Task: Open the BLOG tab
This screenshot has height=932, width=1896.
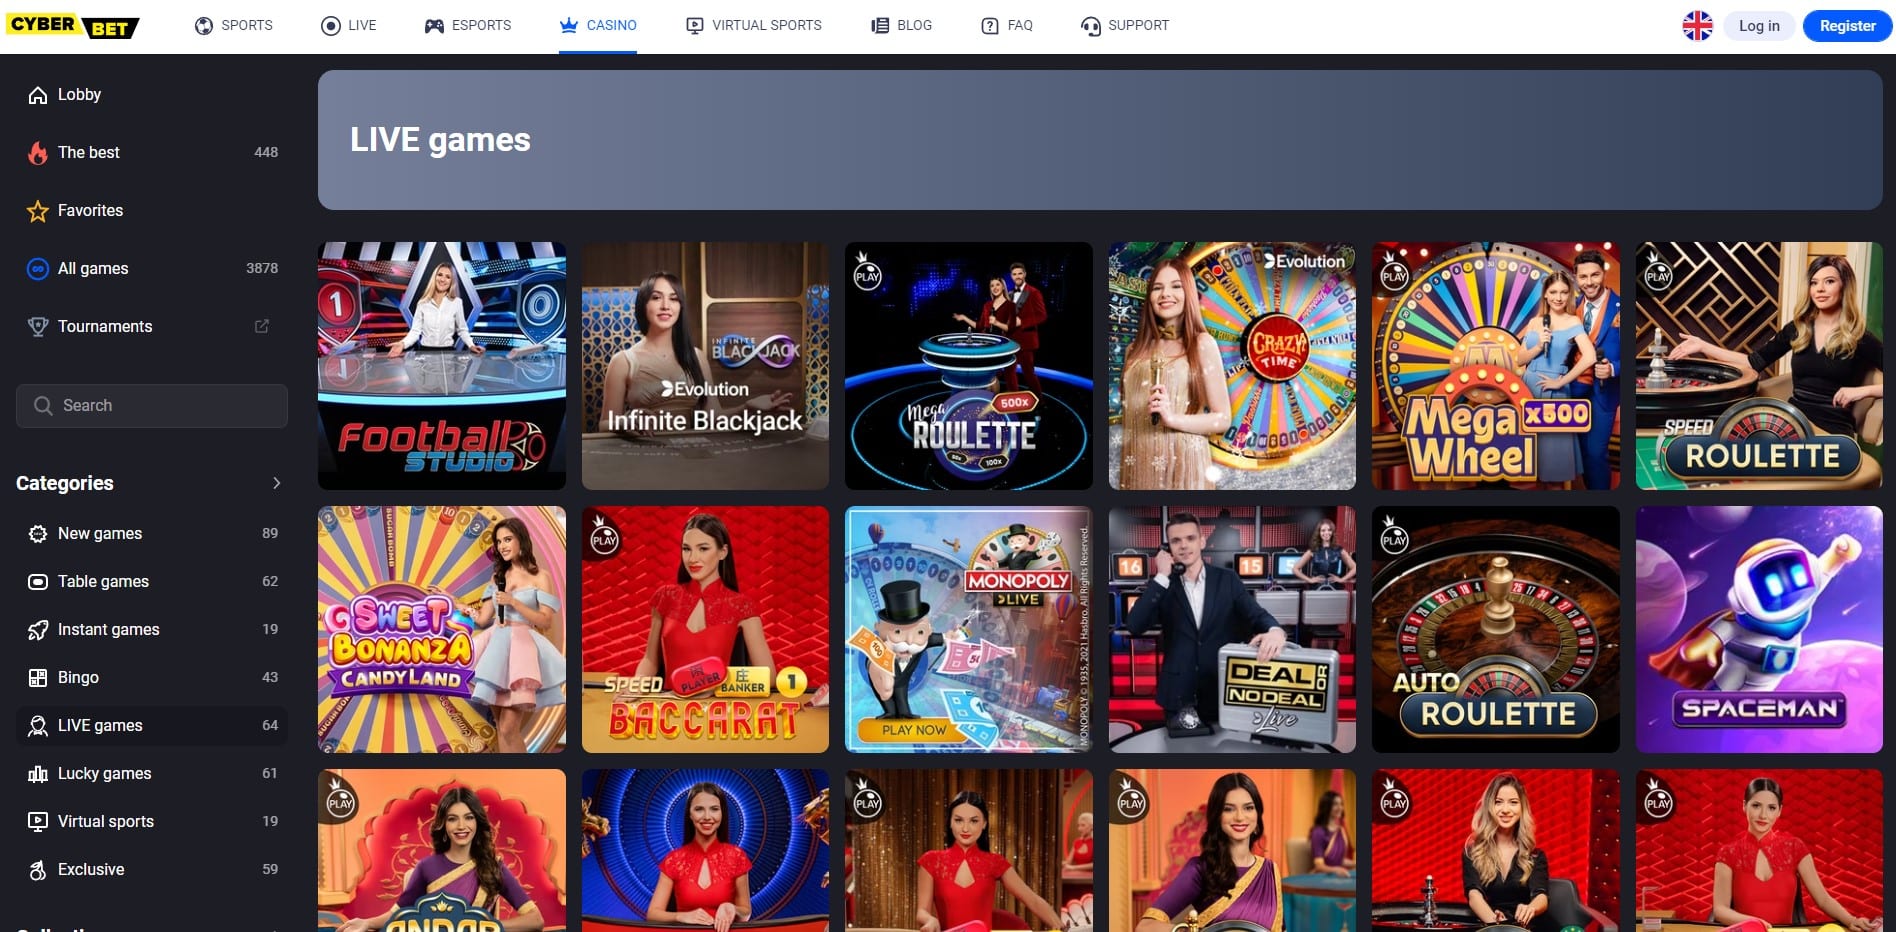Action: pyautogui.click(x=901, y=26)
